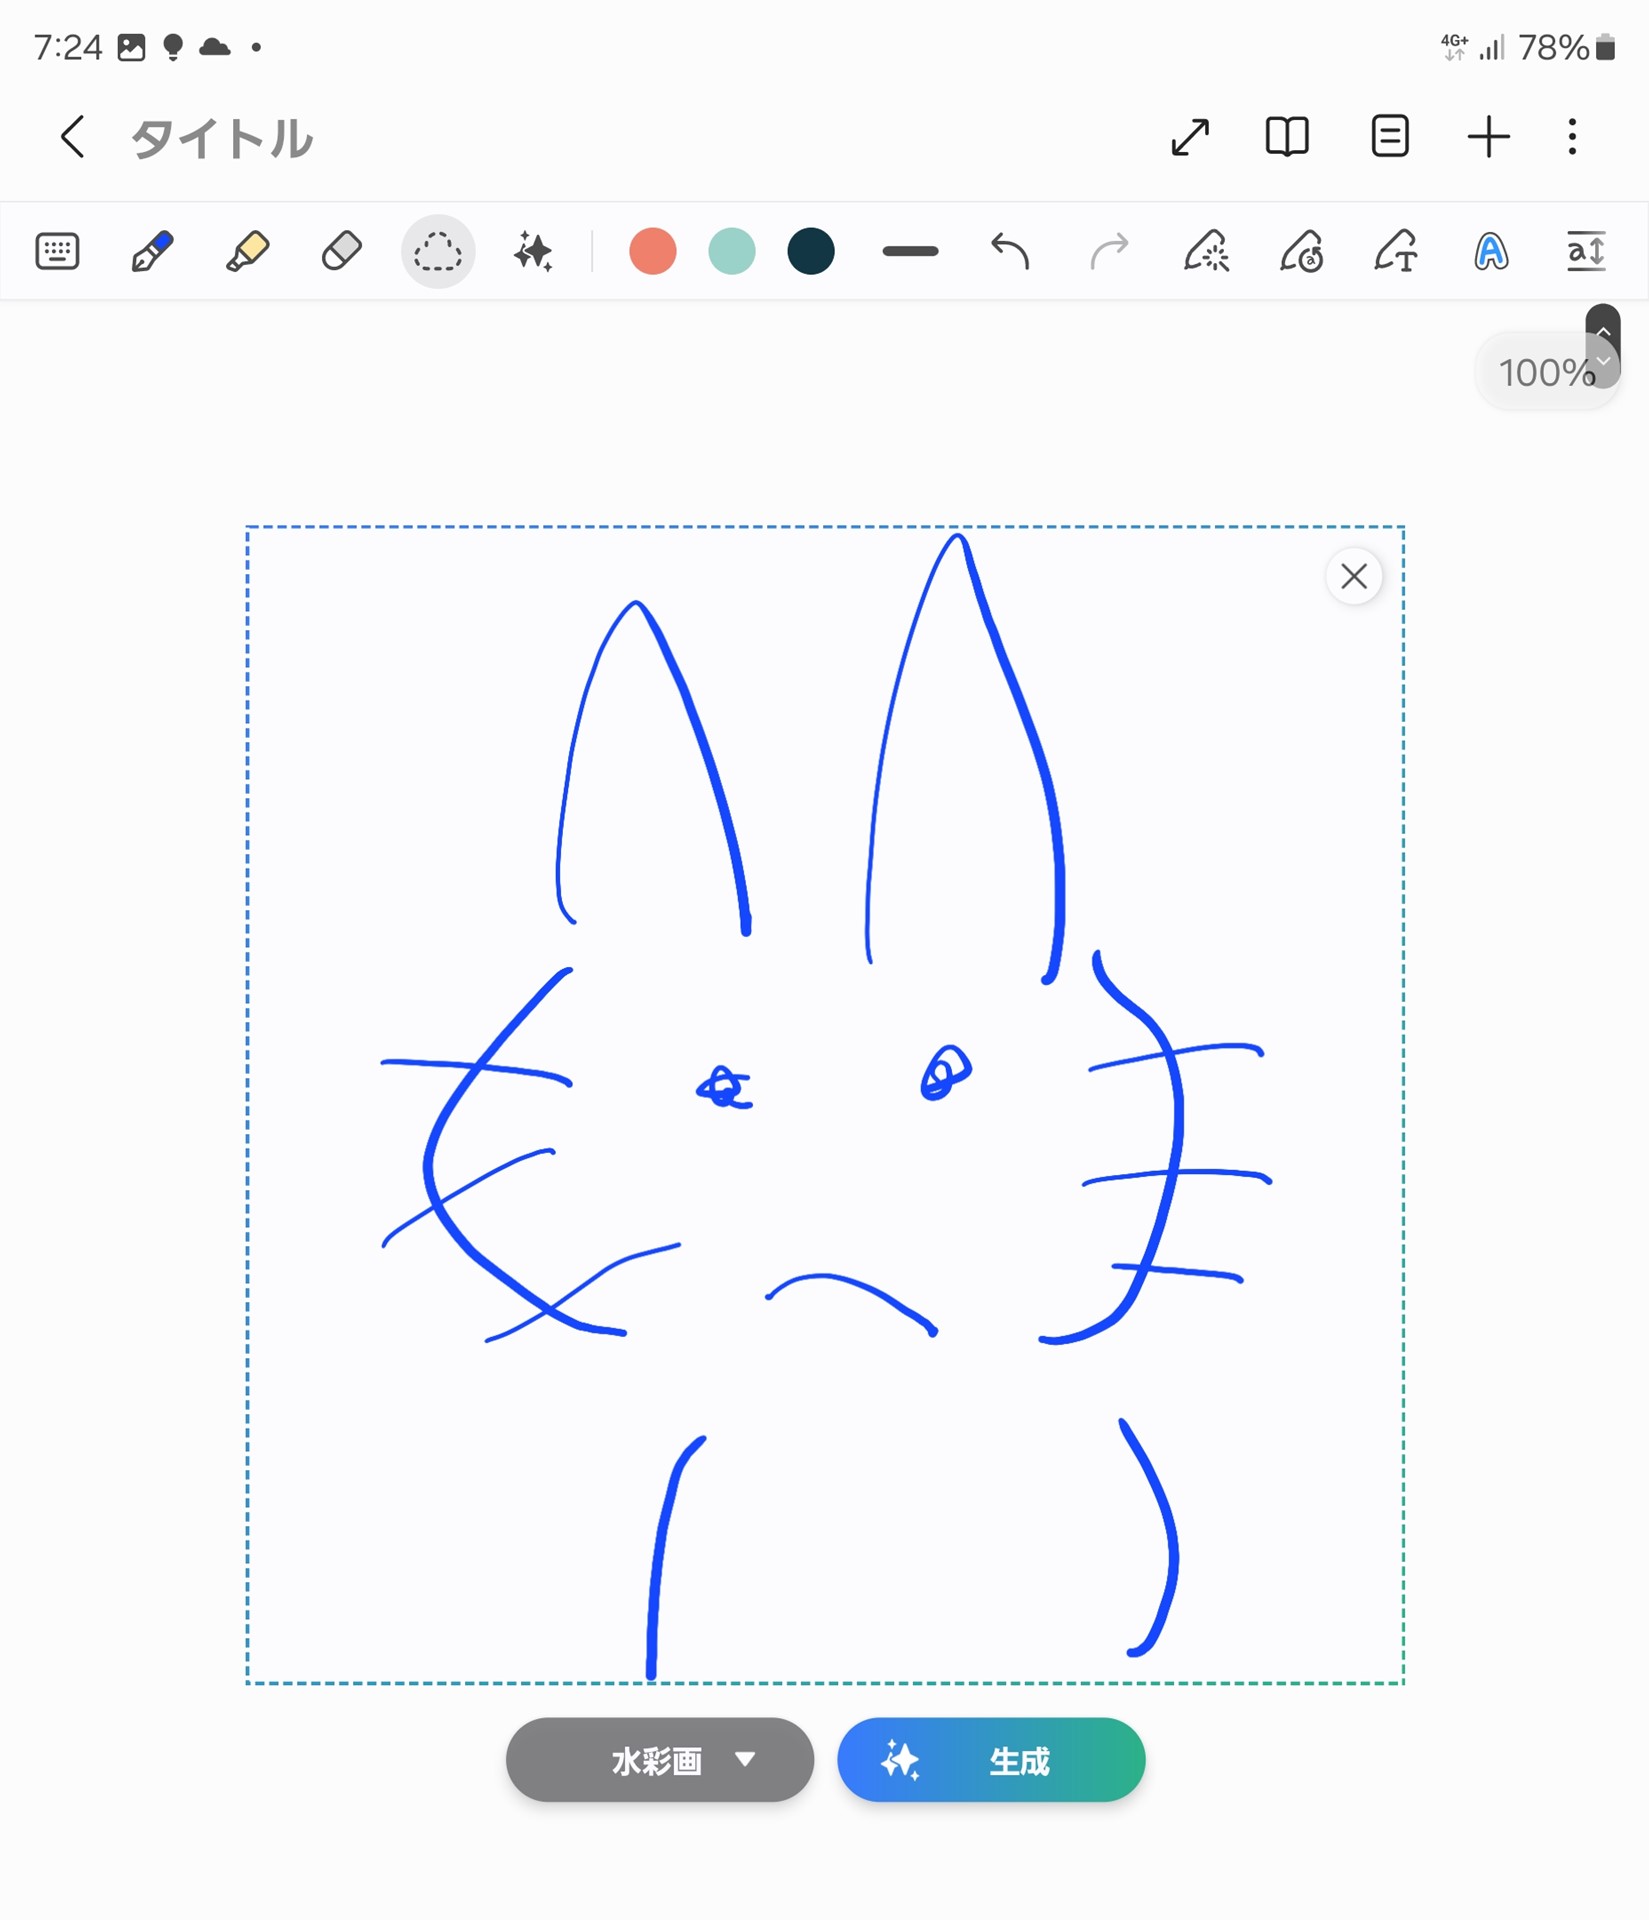Add a new page with the plus icon
This screenshot has width=1649, height=1920.
pos(1487,138)
